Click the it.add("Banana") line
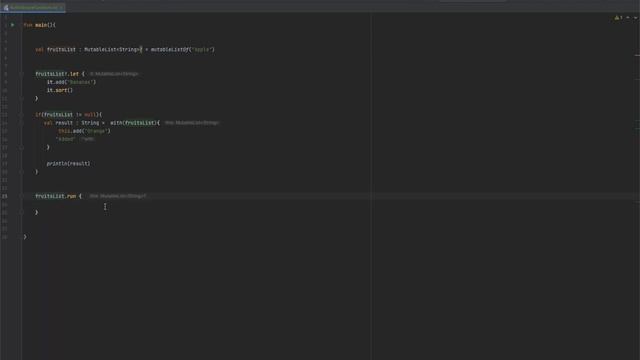Image resolution: width=640 pixels, height=360 pixels. [x=71, y=82]
